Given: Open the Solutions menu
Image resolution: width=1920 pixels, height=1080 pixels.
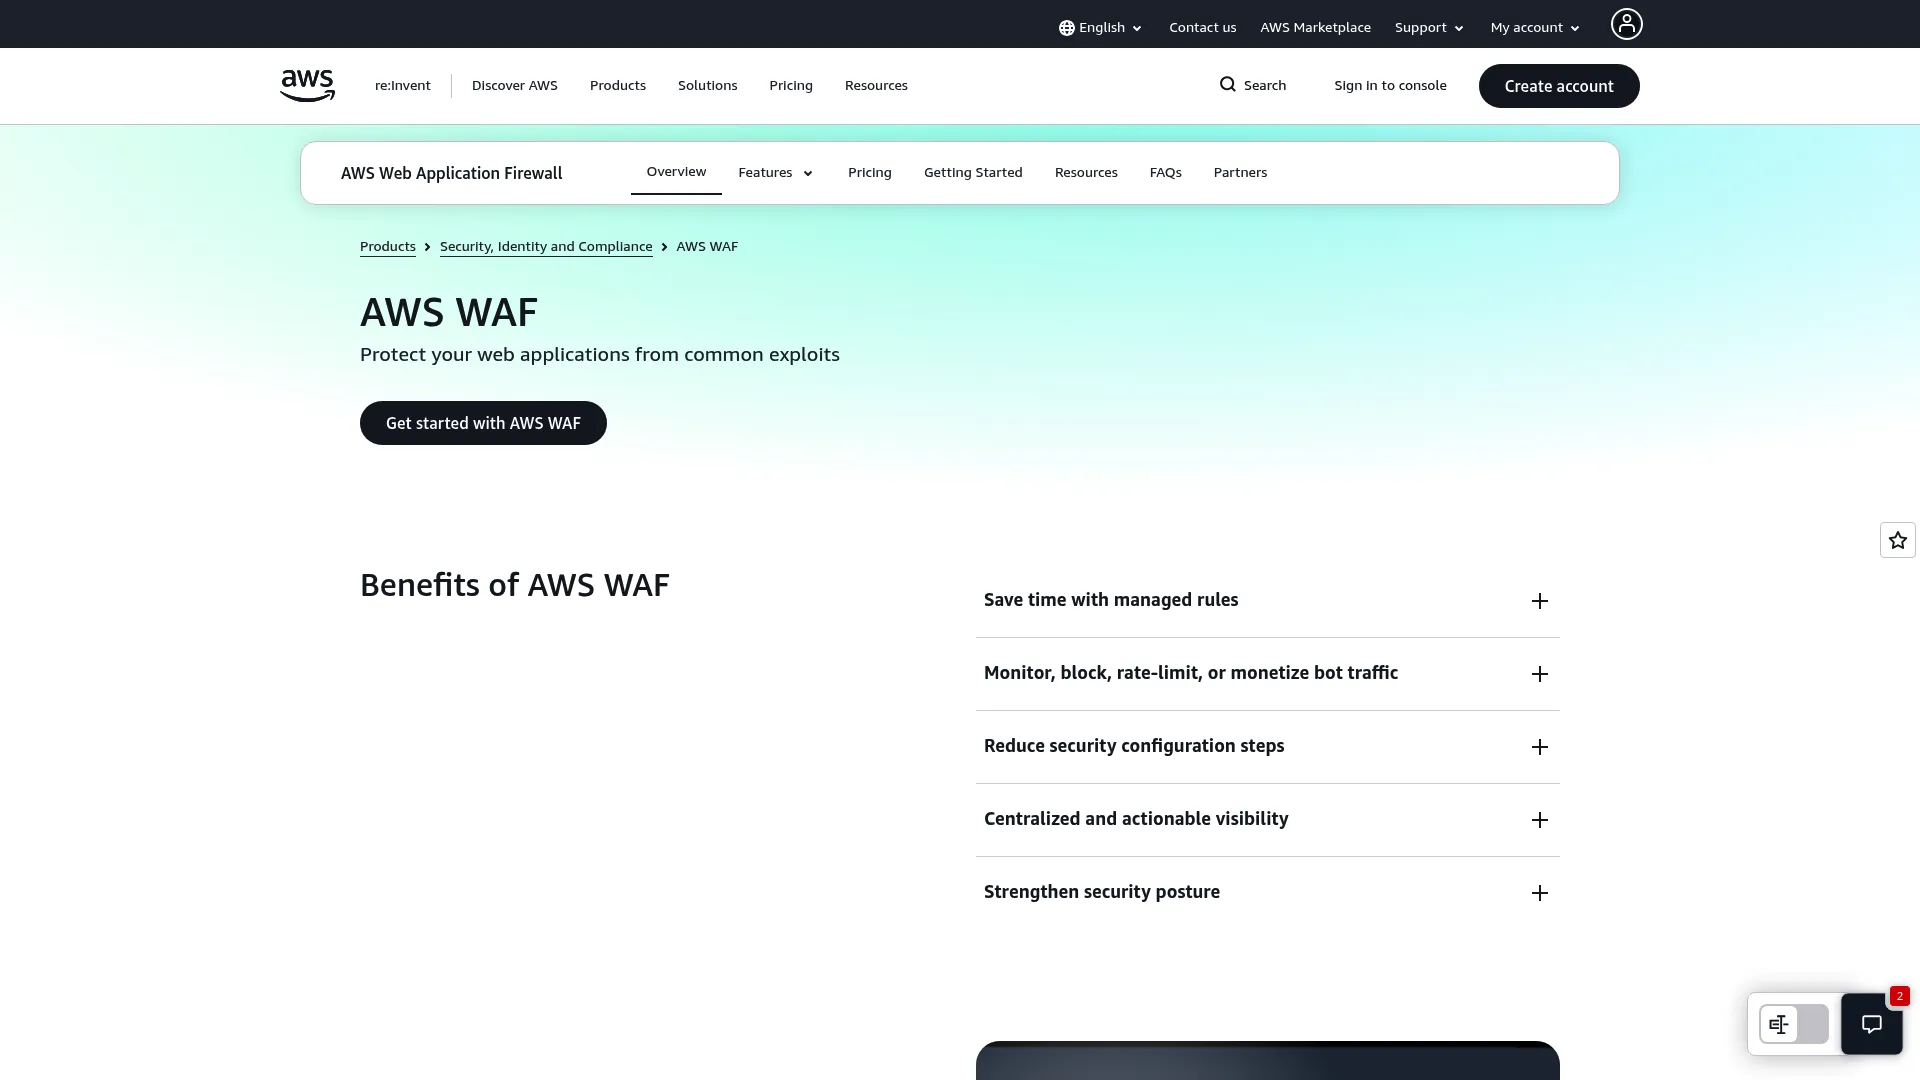Looking at the screenshot, I should (708, 86).
